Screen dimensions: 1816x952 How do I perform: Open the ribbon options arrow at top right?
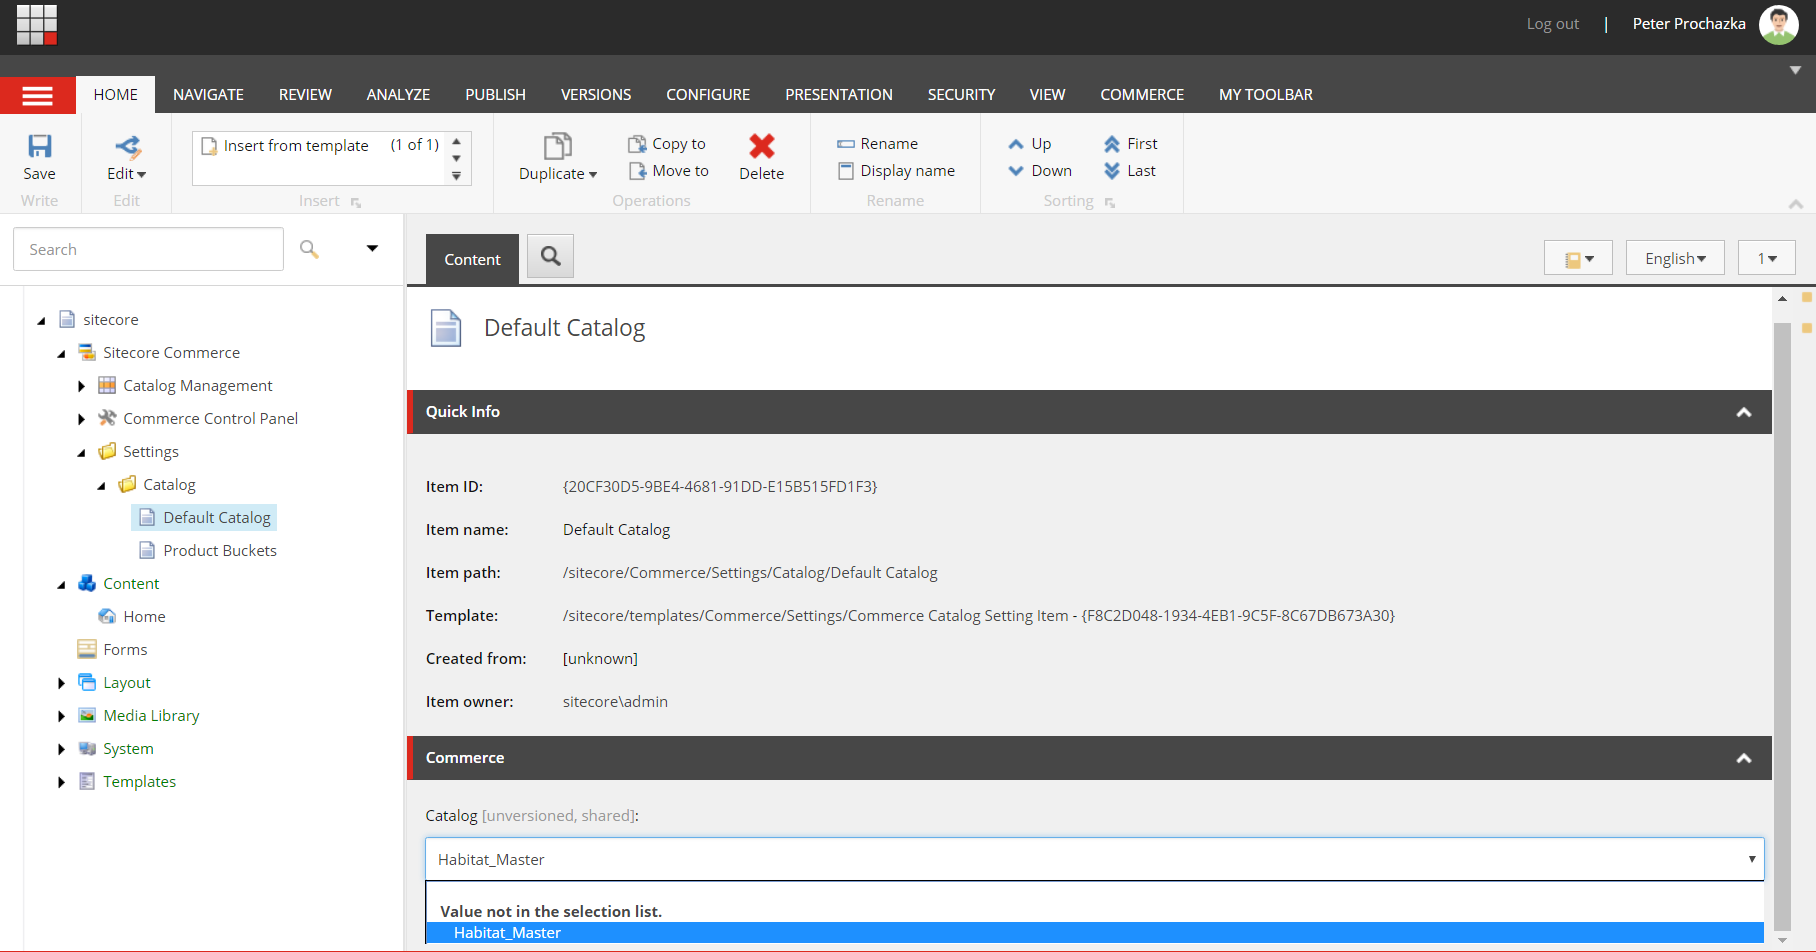(1795, 70)
